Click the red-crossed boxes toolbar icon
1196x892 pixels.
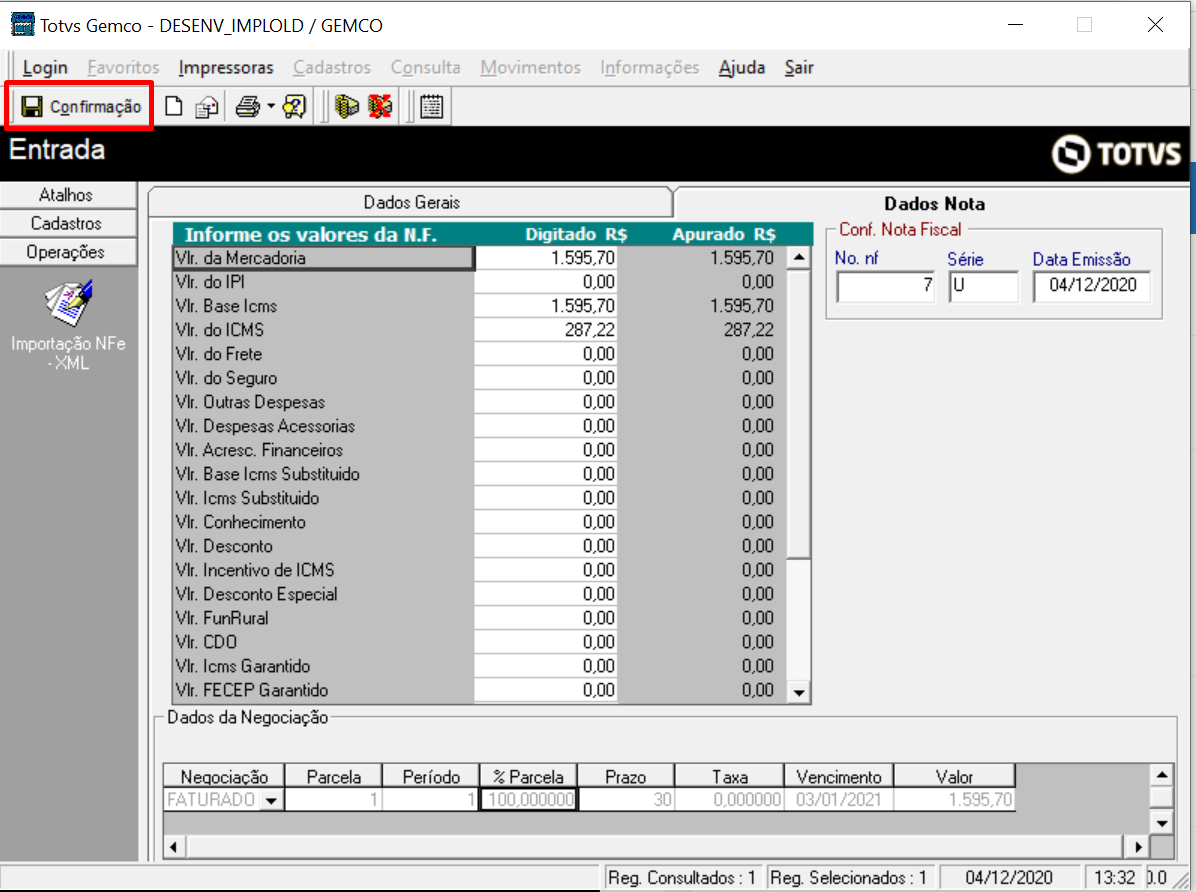tap(380, 107)
